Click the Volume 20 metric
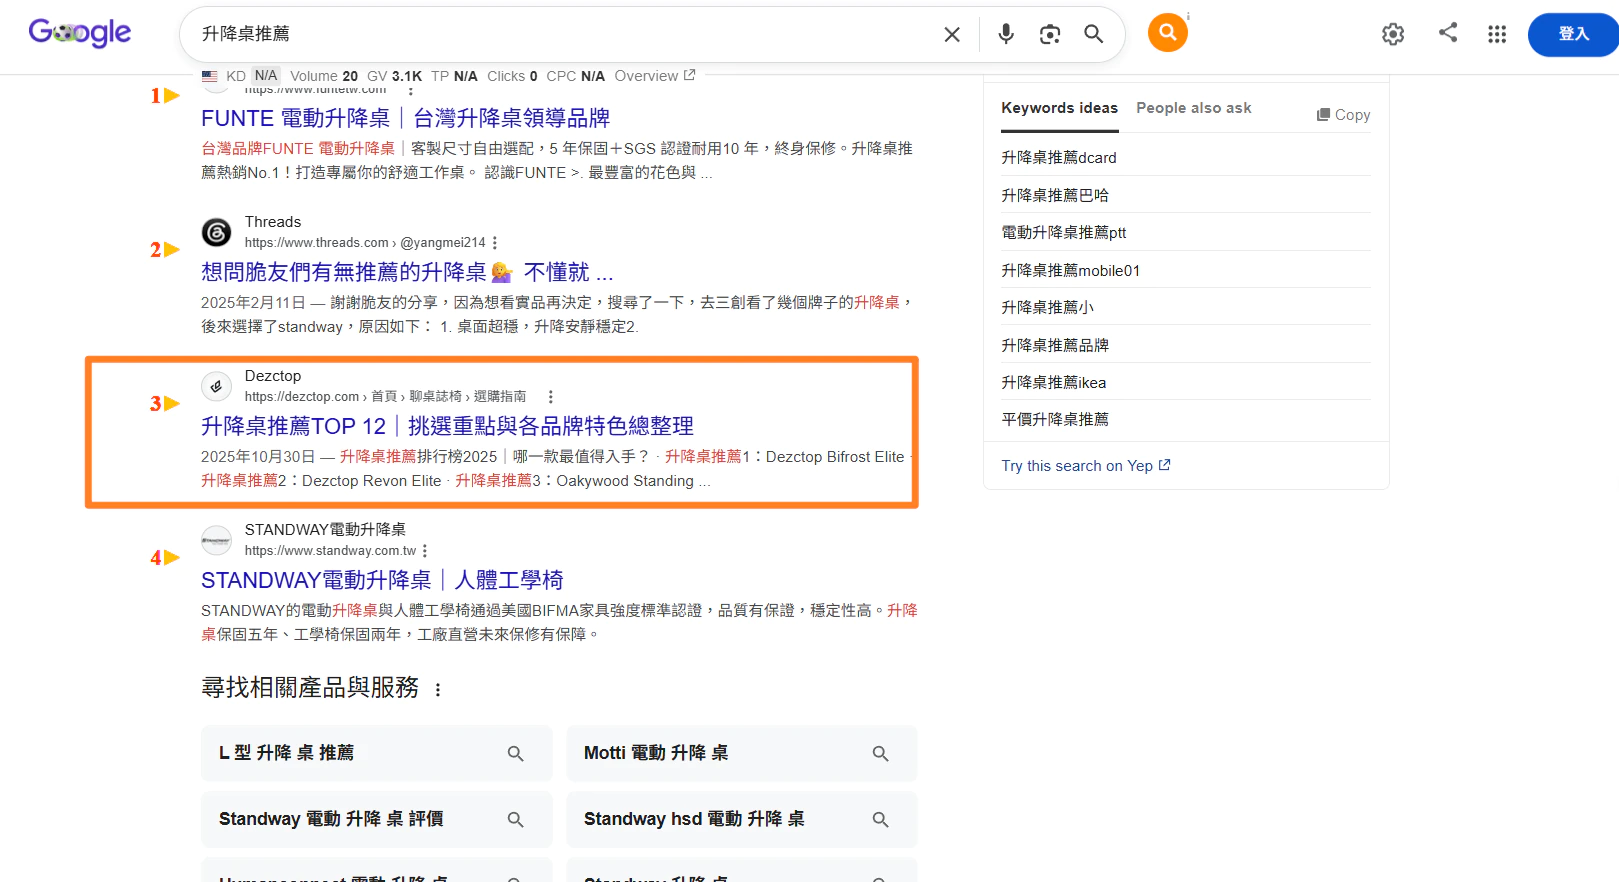This screenshot has height=882, width=1619. [324, 76]
